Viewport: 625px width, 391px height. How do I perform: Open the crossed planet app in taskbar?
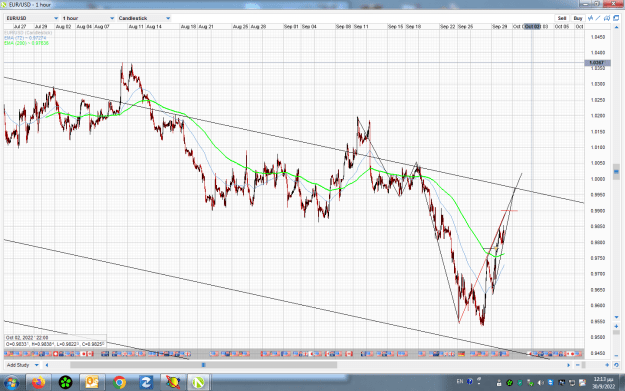(173, 383)
